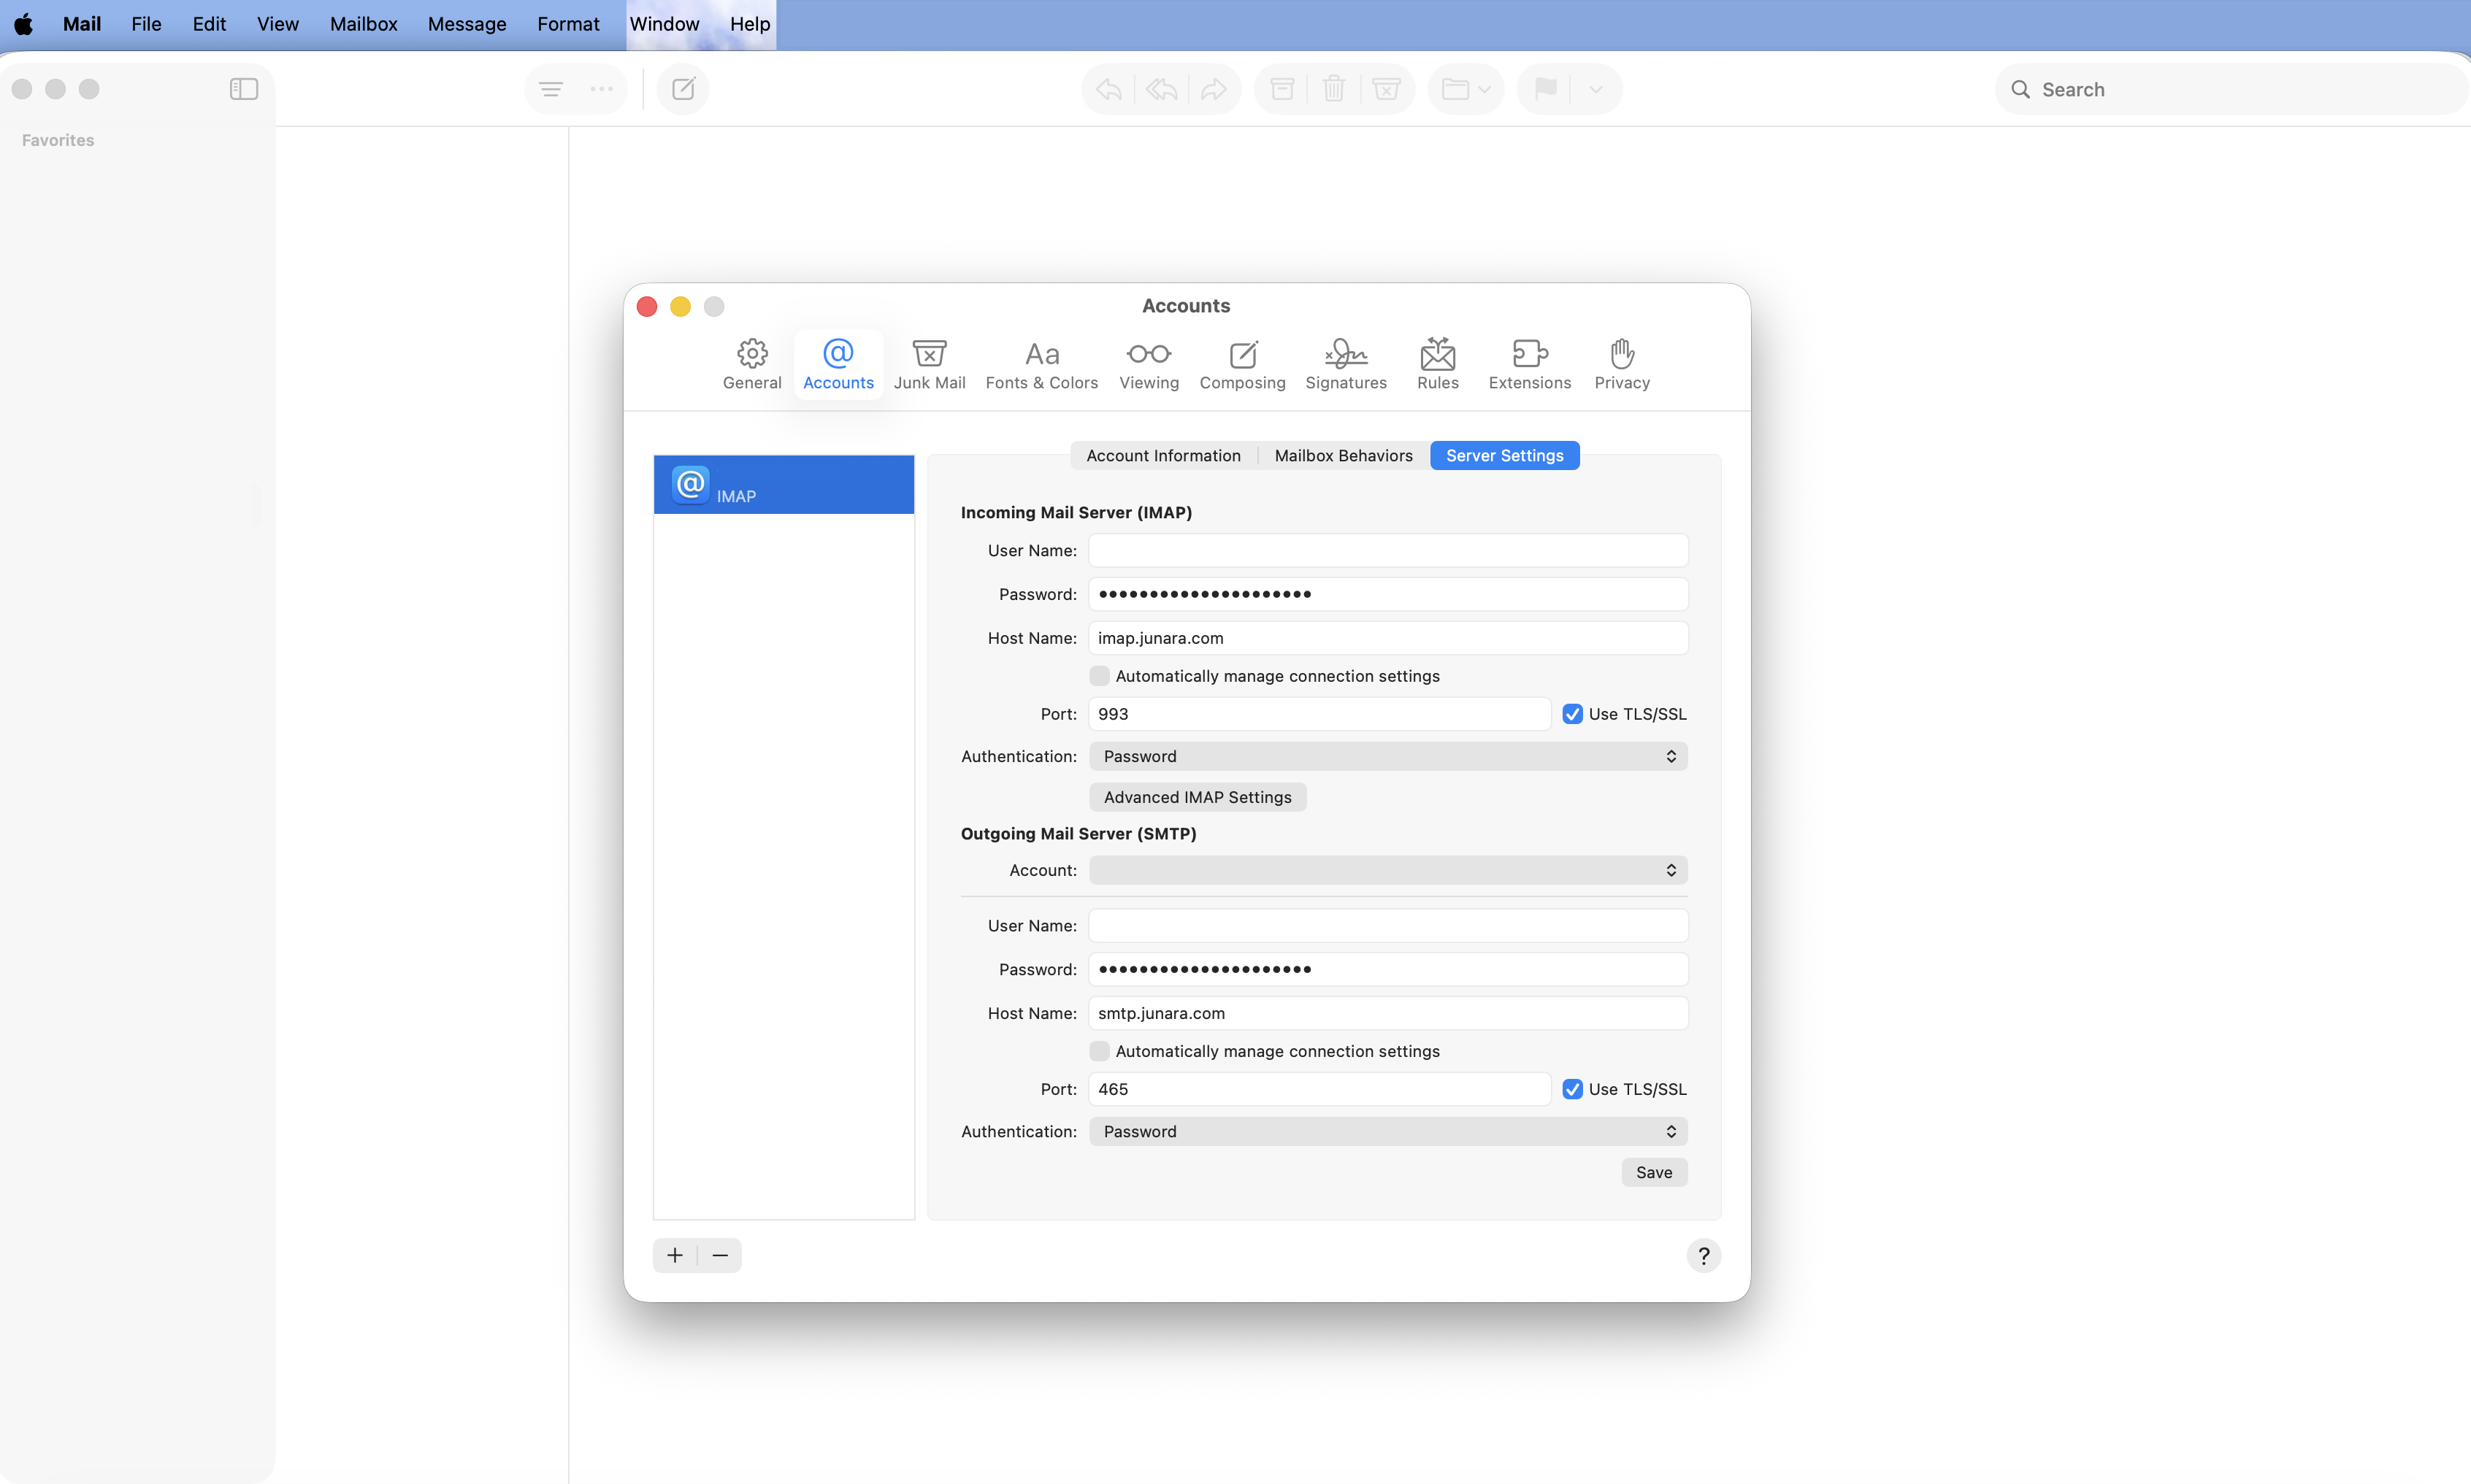Toggle SMTP automatically manage connection settings
Image resolution: width=2471 pixels, height=1484 pixels.
[x=1099, y=1051]
